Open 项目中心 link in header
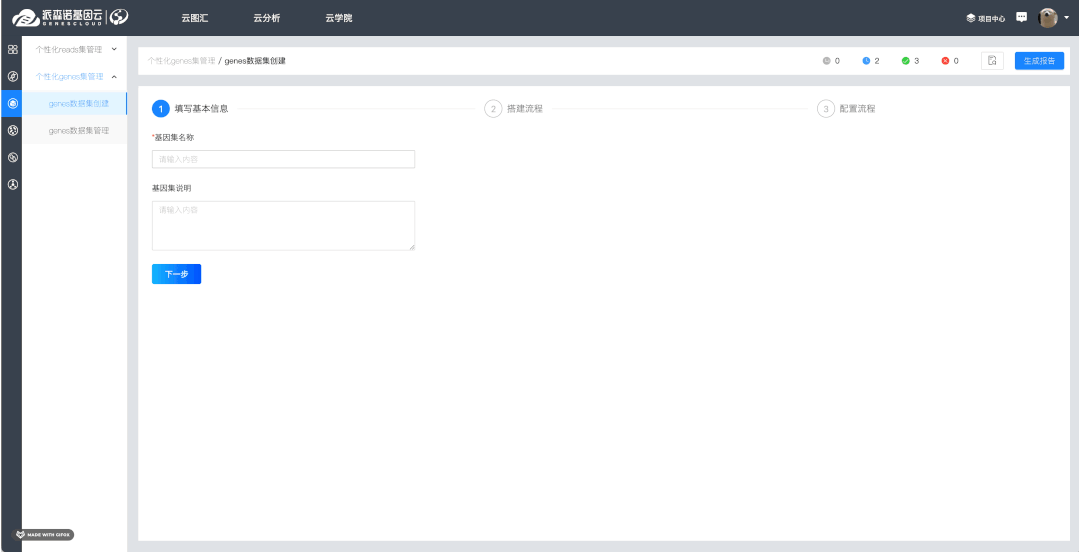This screenshot has height=552, width=1079. tap(992, 19)
